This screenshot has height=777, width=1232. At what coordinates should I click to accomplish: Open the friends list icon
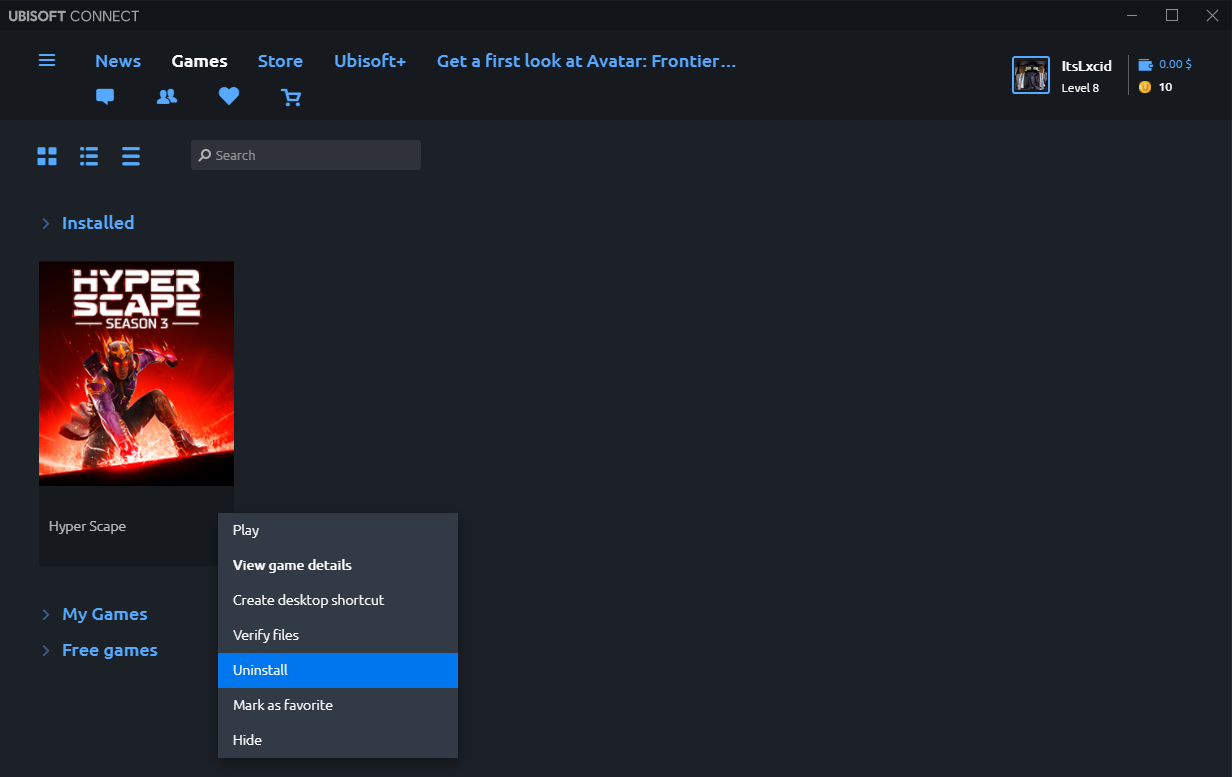167,97
